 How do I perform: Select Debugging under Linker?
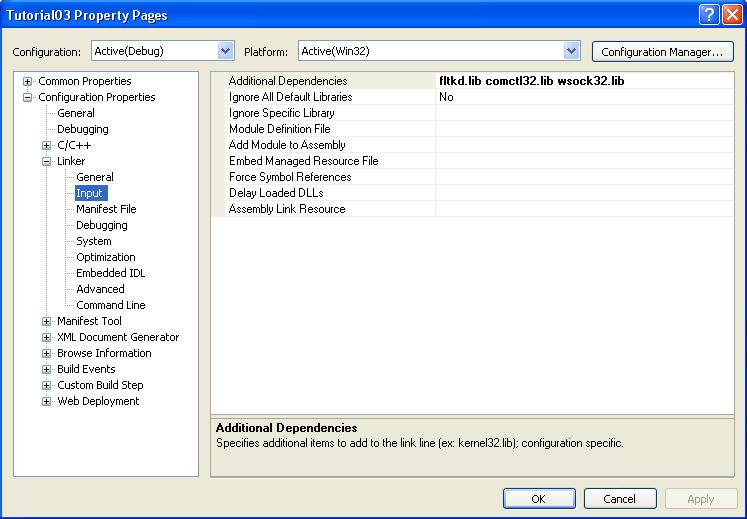102,225
